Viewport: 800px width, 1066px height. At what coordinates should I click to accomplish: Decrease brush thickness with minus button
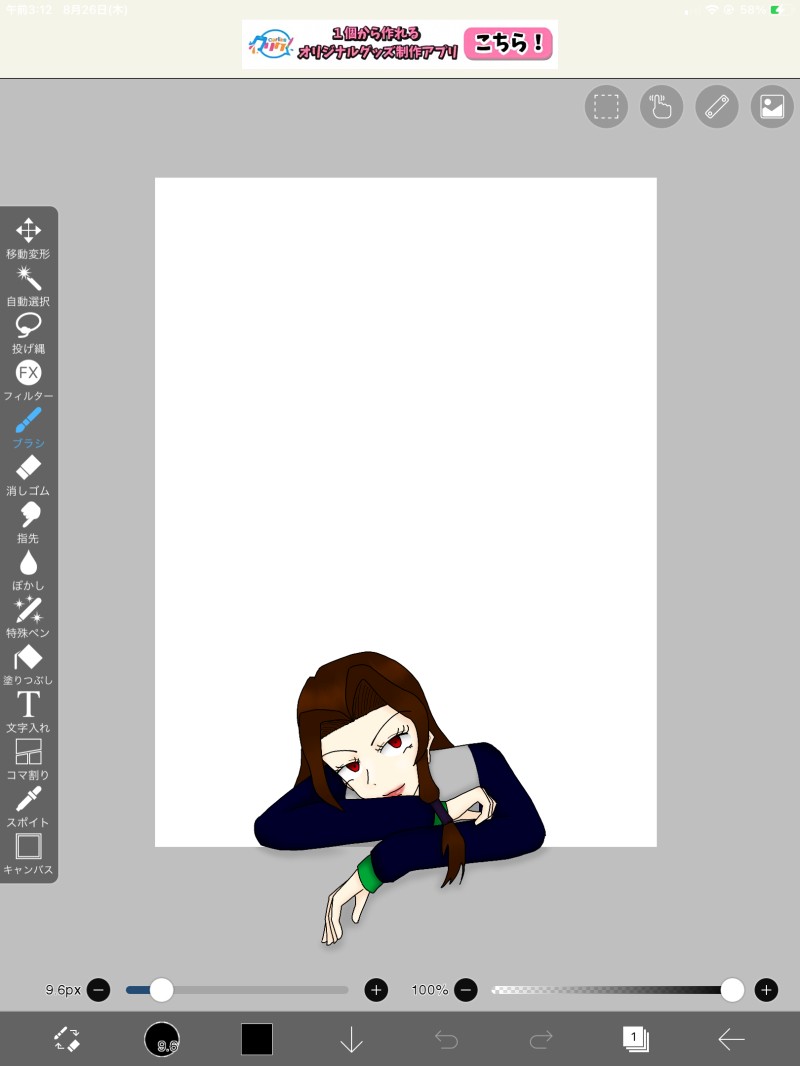[98, 990]
